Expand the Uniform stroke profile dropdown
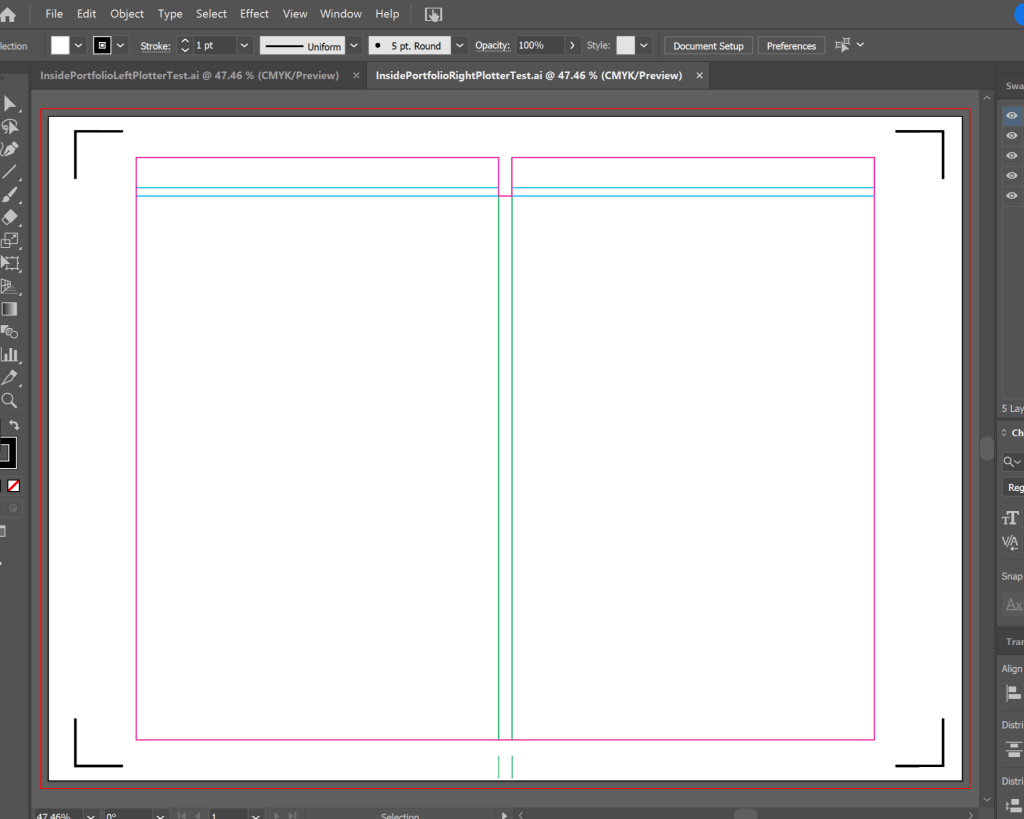Screen dimensions: 1024x819 (354, 46)
